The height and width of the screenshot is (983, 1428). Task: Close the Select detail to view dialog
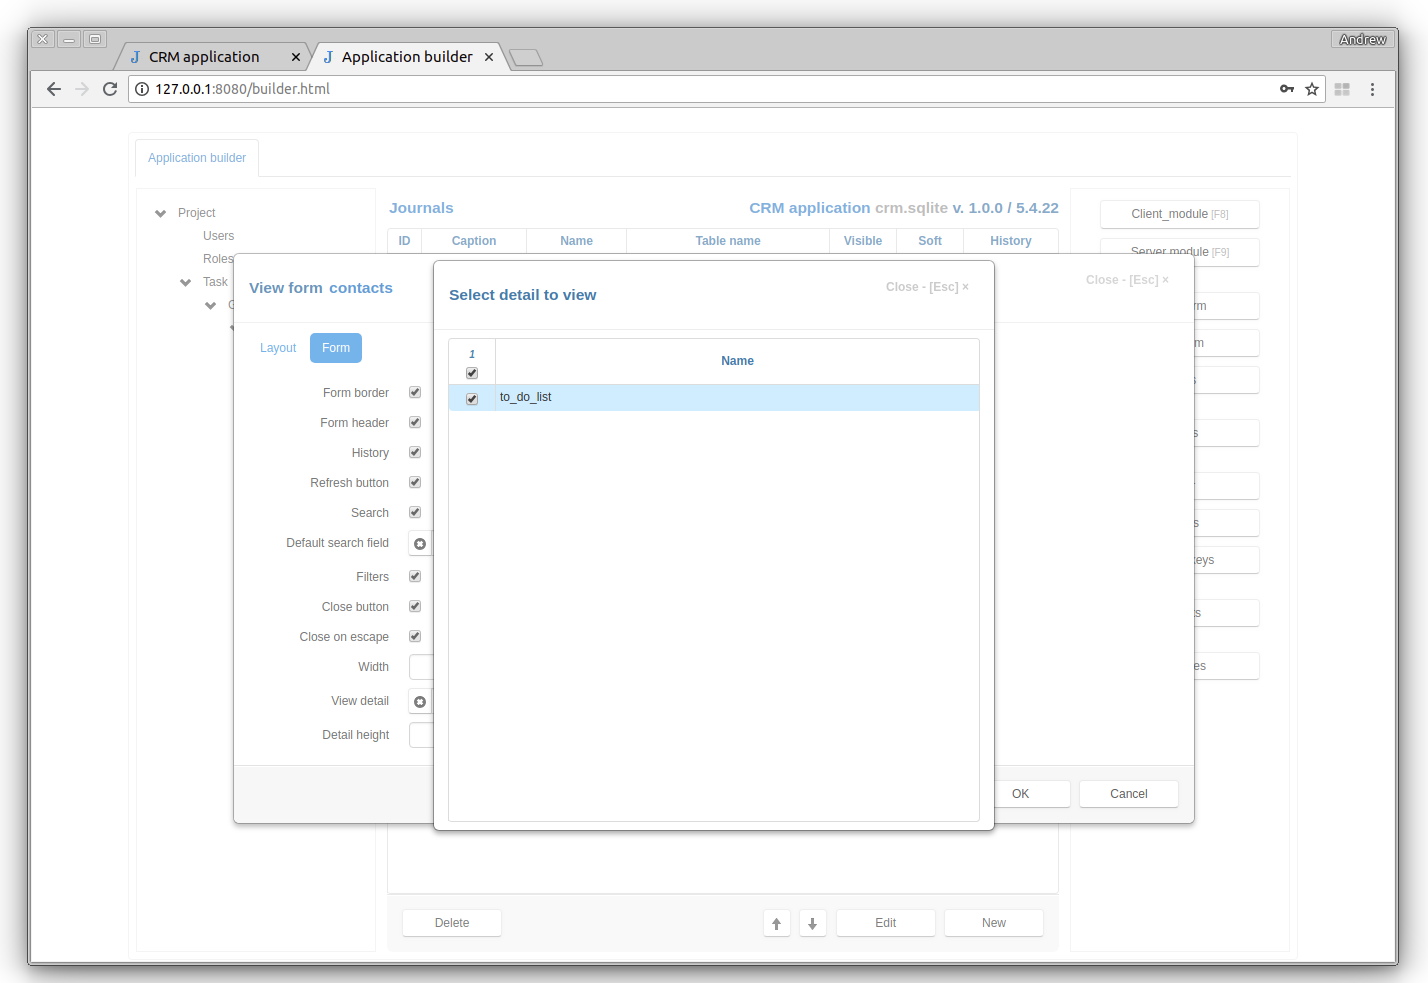[x=926, y=287]
